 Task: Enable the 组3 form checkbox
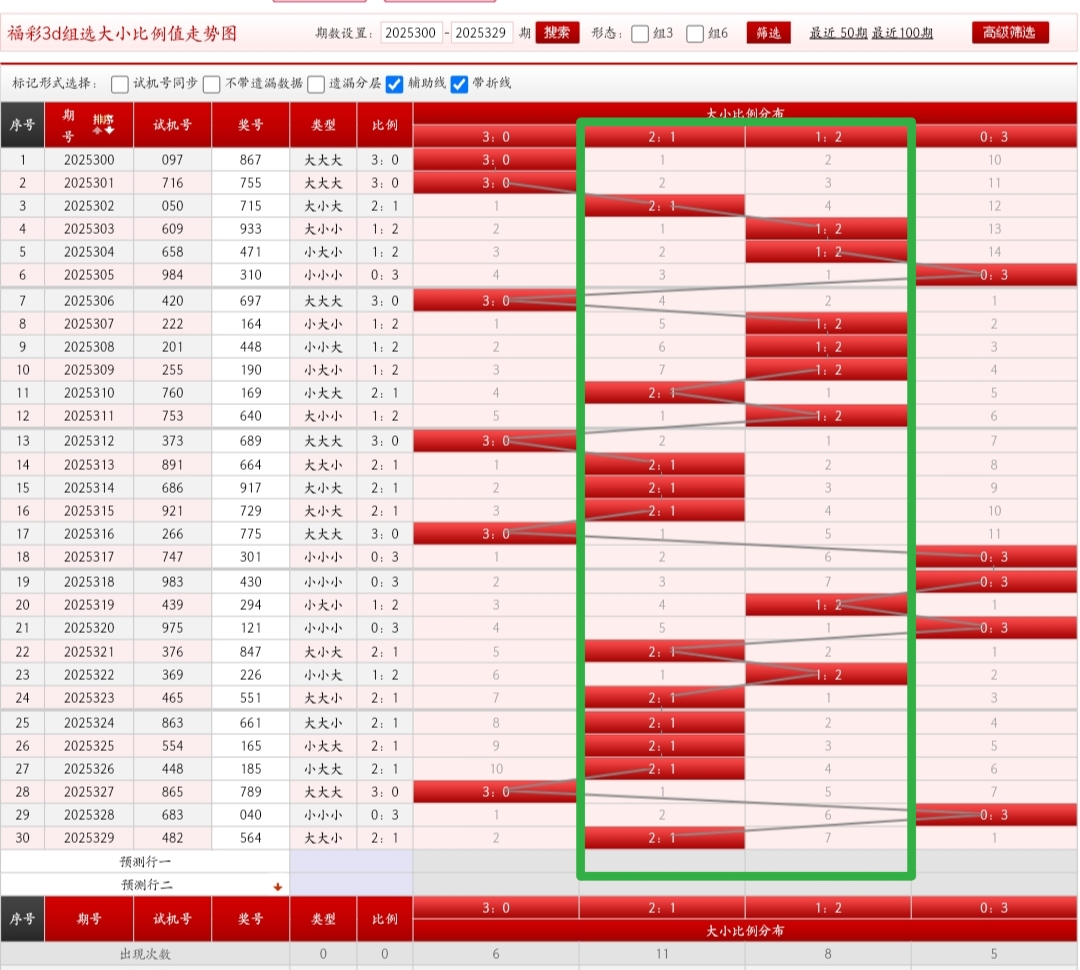click(641, 33)
